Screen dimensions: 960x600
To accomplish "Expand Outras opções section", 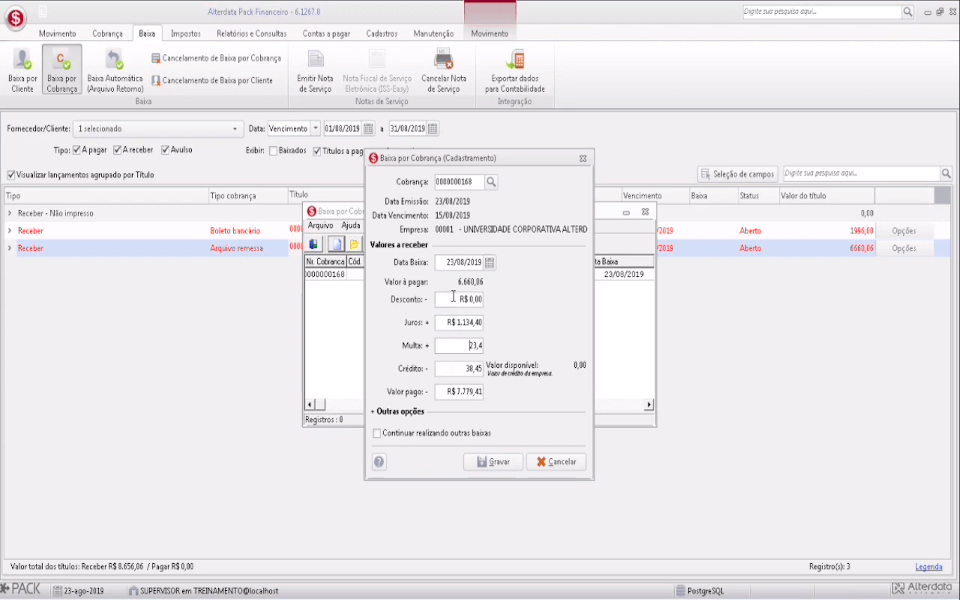I will [x=397, y=411].
